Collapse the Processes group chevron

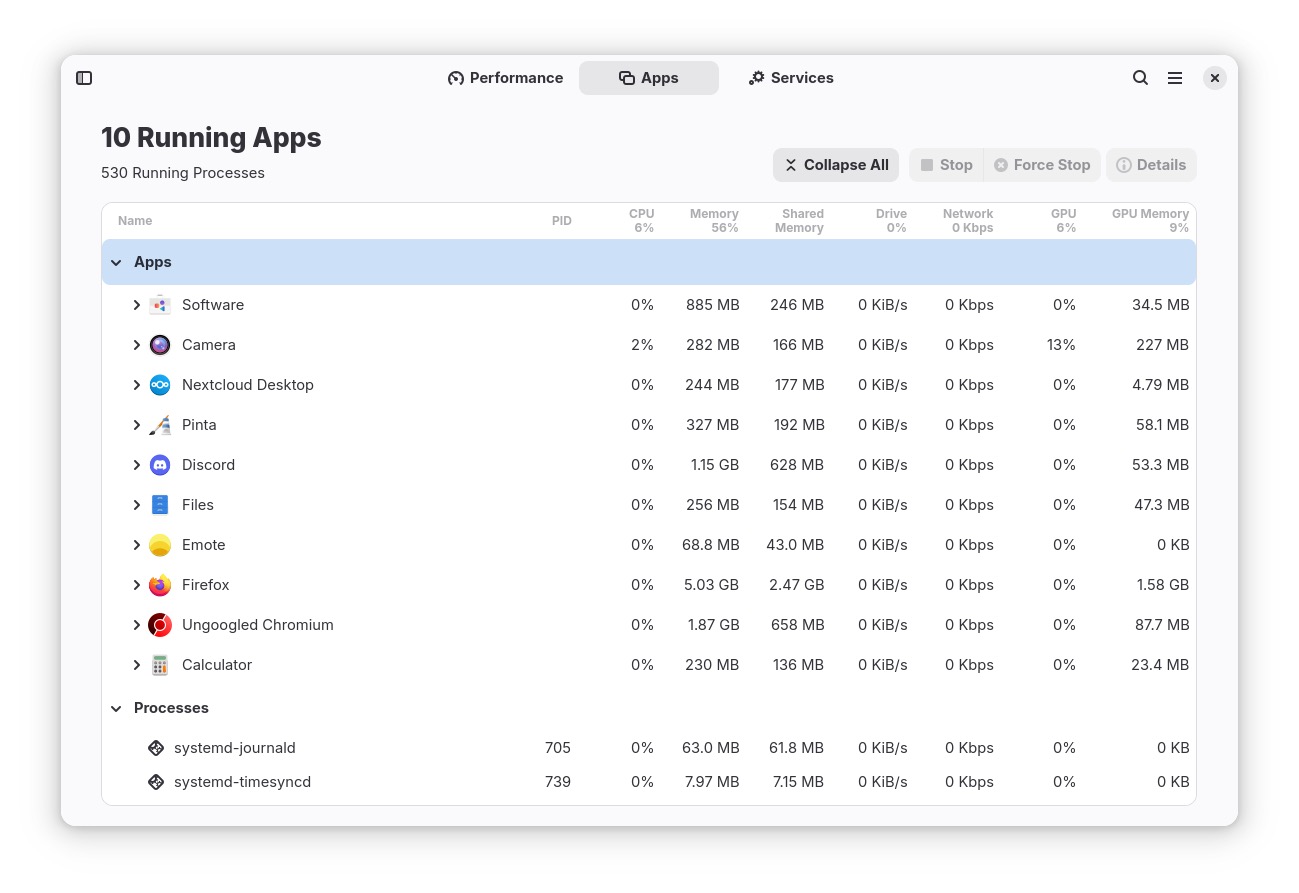pos(116,708)
